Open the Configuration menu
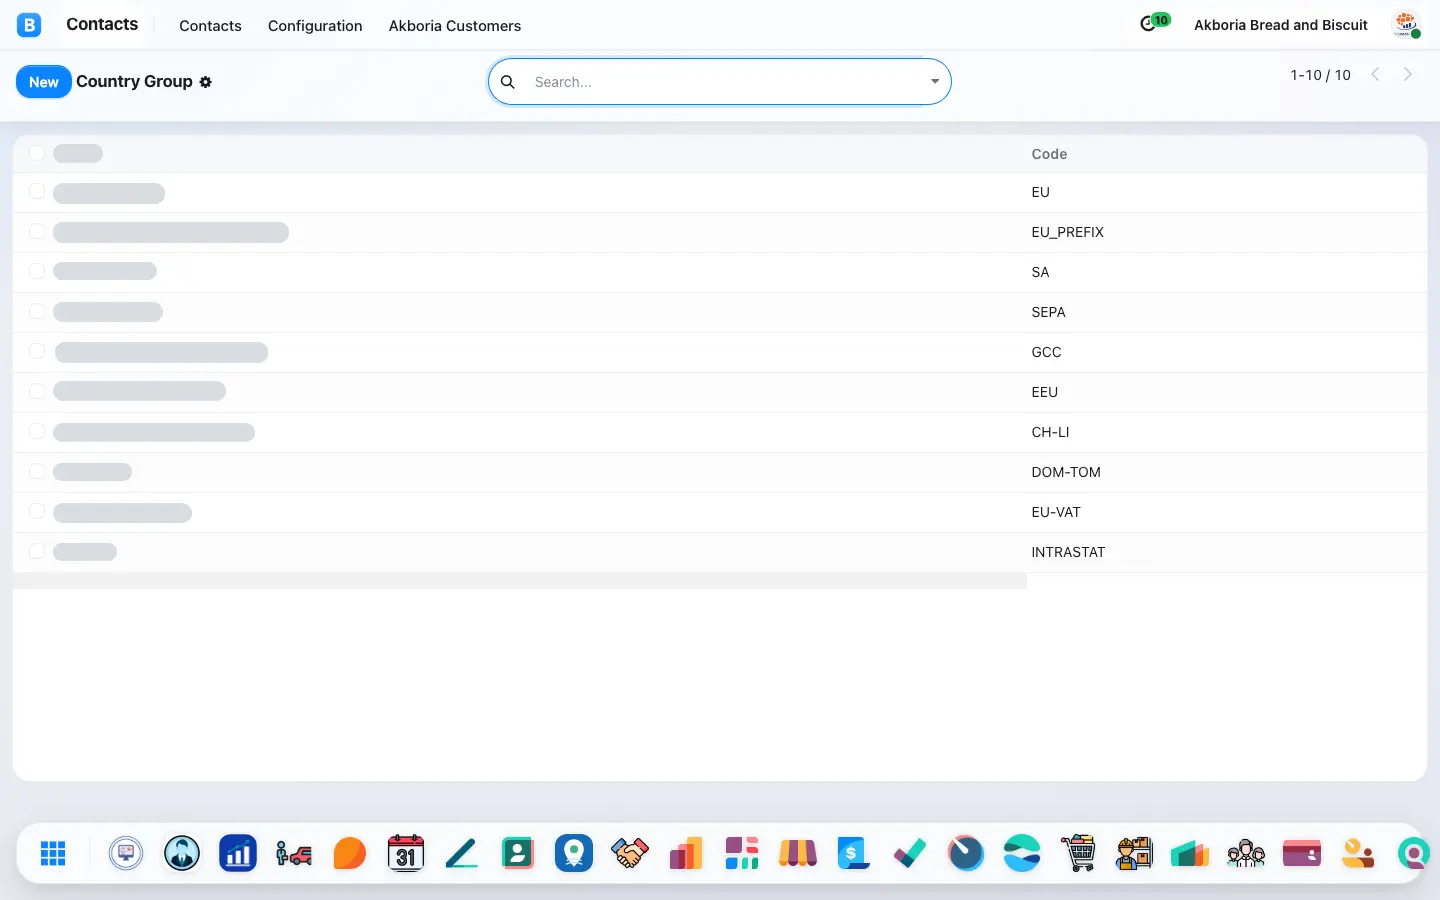Screen dimensions: 1440x900 315,26
